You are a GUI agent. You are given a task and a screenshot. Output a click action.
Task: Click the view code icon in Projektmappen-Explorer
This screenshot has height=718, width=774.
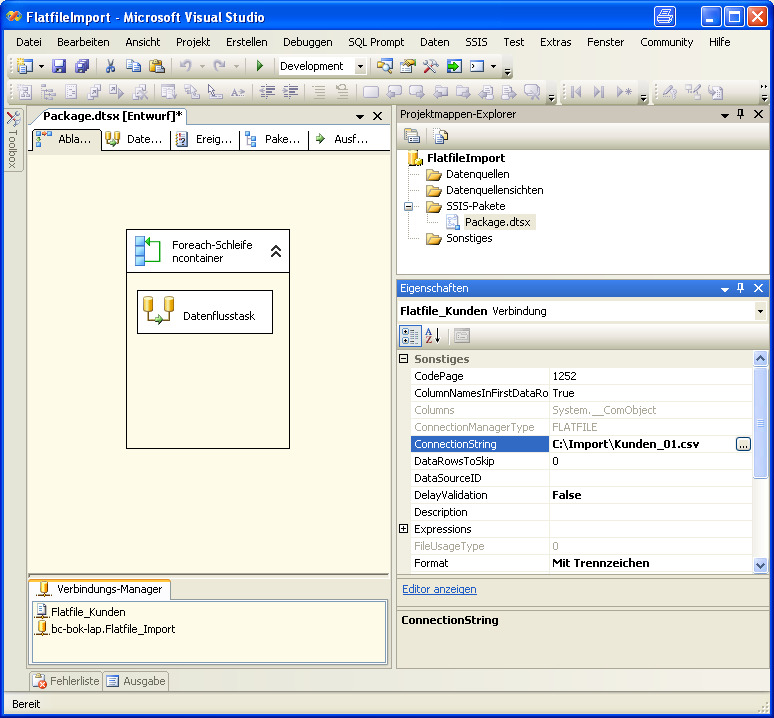440,135
